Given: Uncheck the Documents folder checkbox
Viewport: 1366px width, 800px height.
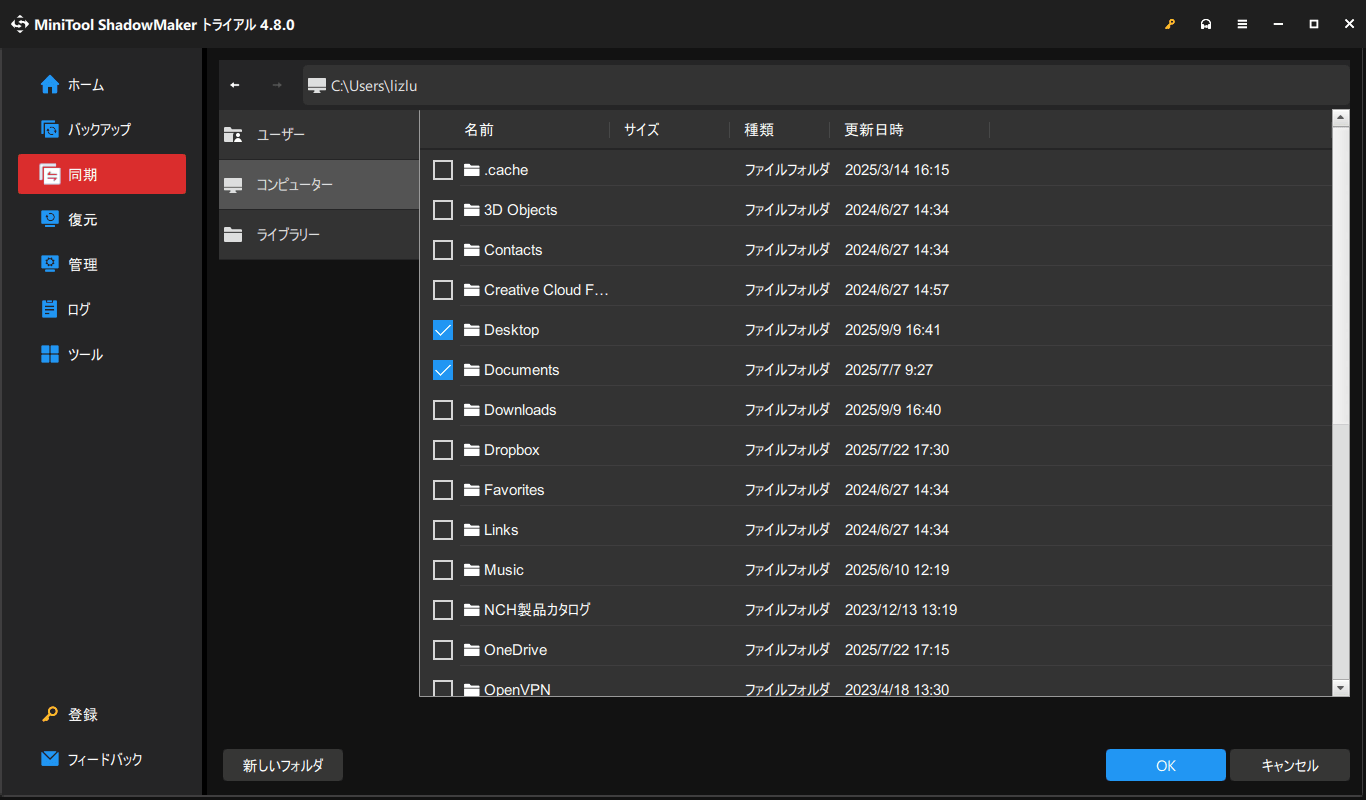Looking at the screenshot, I should tap(443, 370).
